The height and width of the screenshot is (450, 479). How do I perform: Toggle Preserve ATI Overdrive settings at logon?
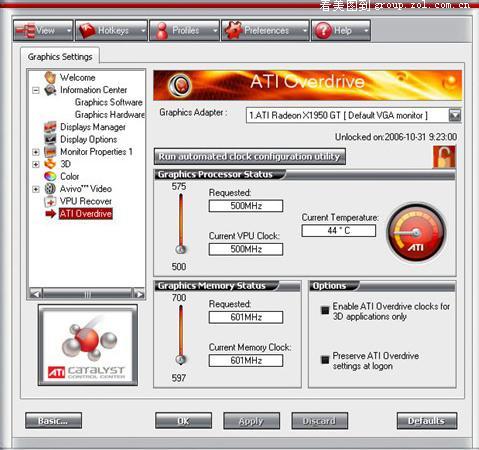click(325, 360)
